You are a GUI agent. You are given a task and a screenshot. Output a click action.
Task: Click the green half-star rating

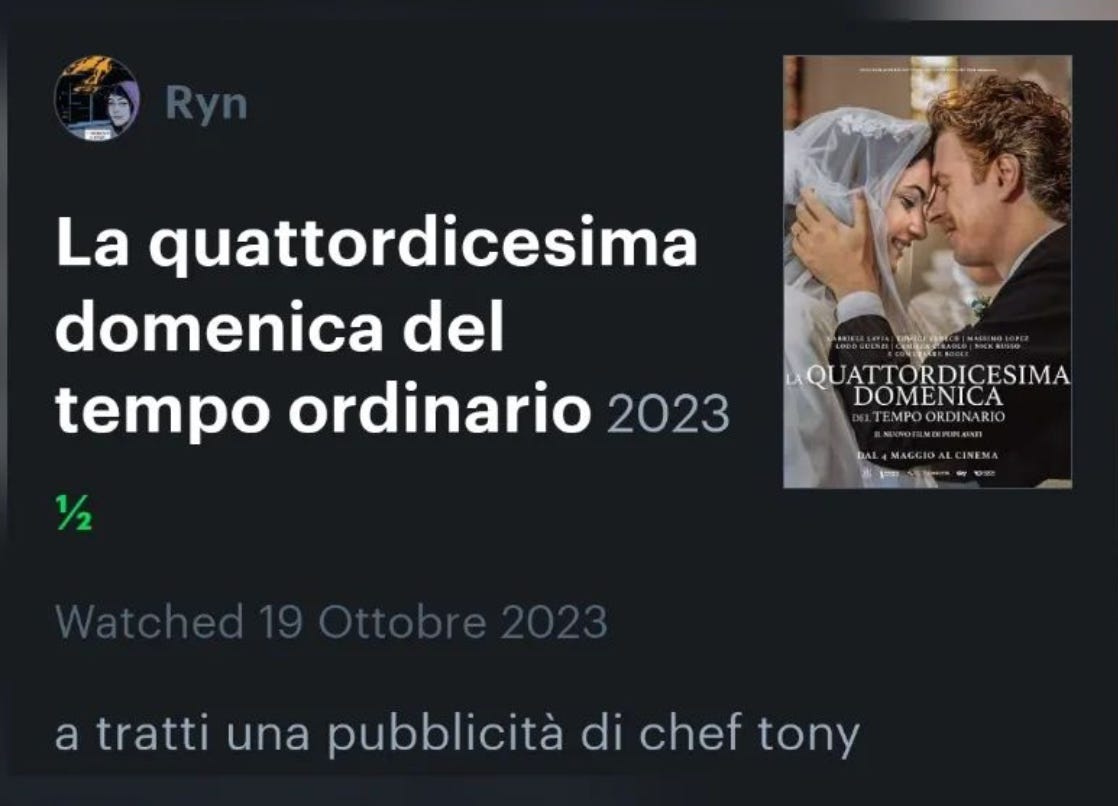coord(74,513)
